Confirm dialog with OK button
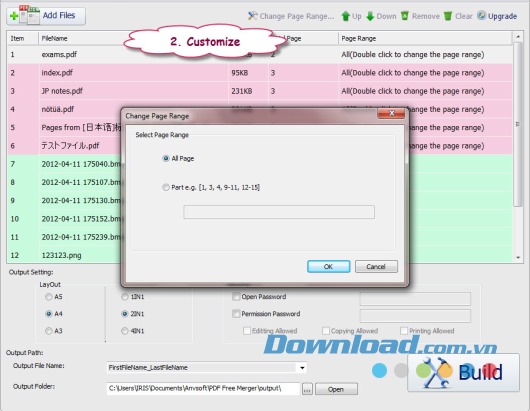 click(x=329, y=266)
